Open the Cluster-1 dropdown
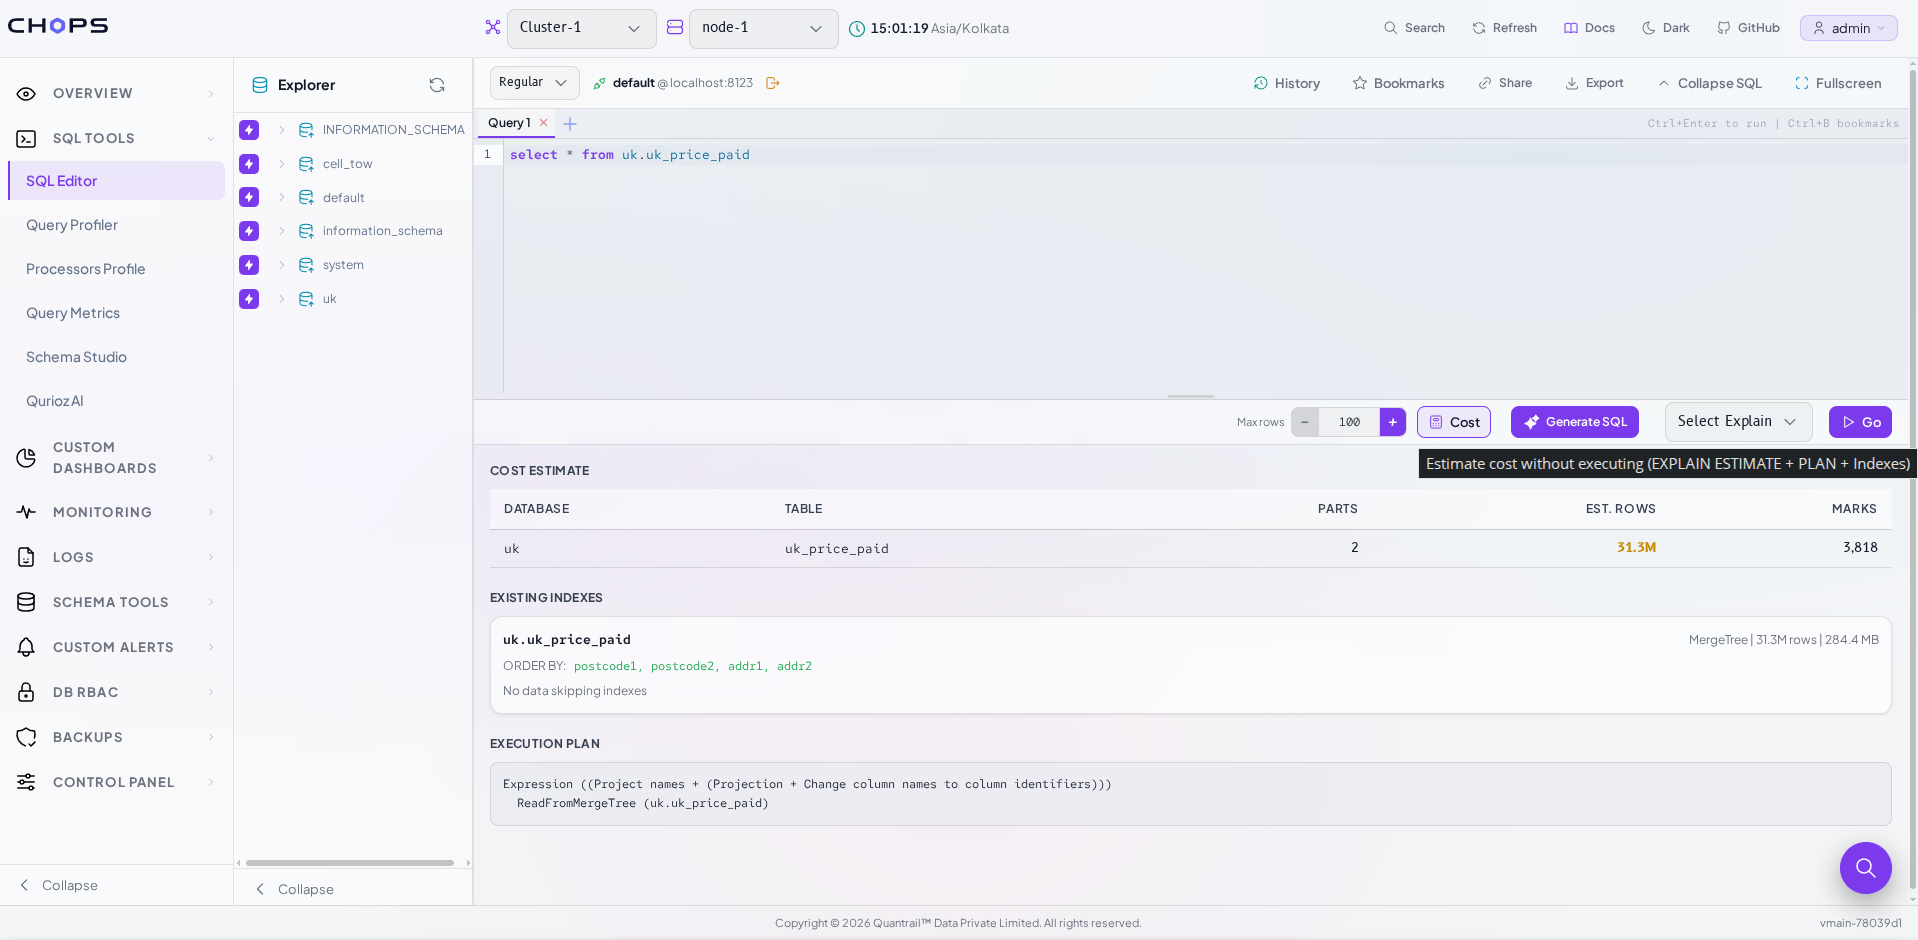1918x940 pixels. pyautogui.click(x=582, y=28)
